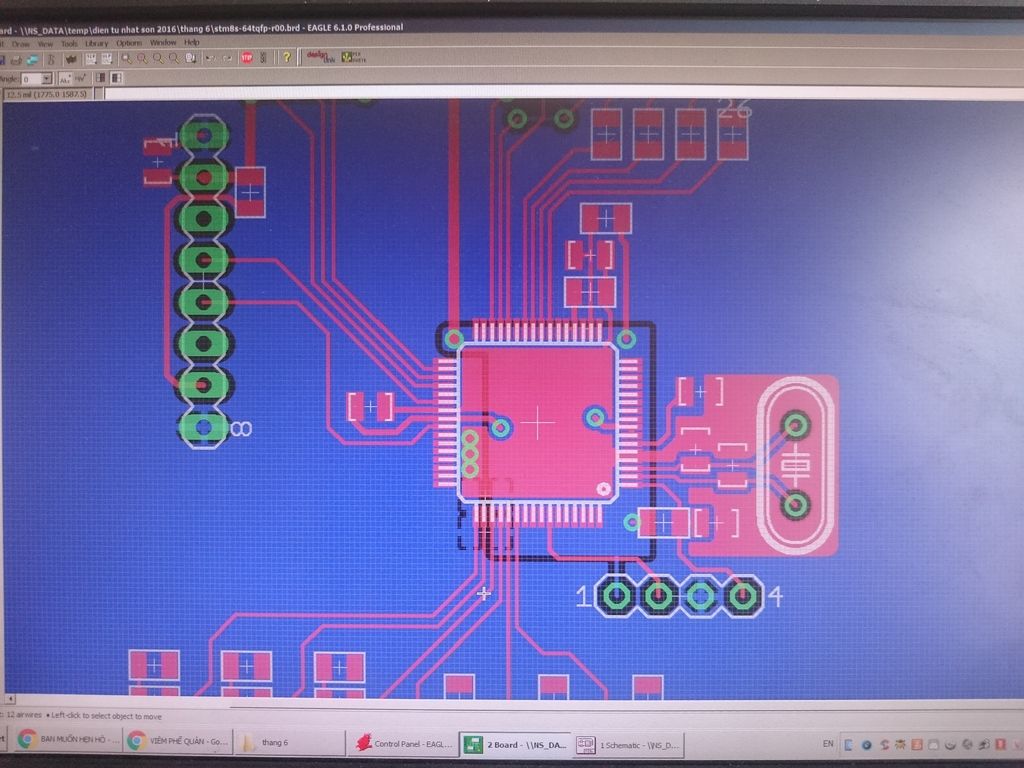1024x768 pixels.
Task: Open the View menu
Action: [x=46, y=43]
